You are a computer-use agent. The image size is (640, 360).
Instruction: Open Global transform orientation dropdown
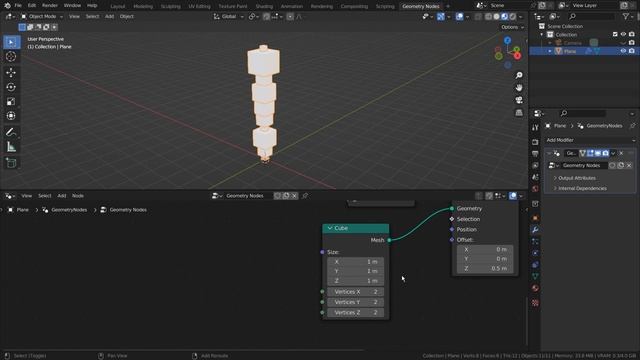point(228,17)
